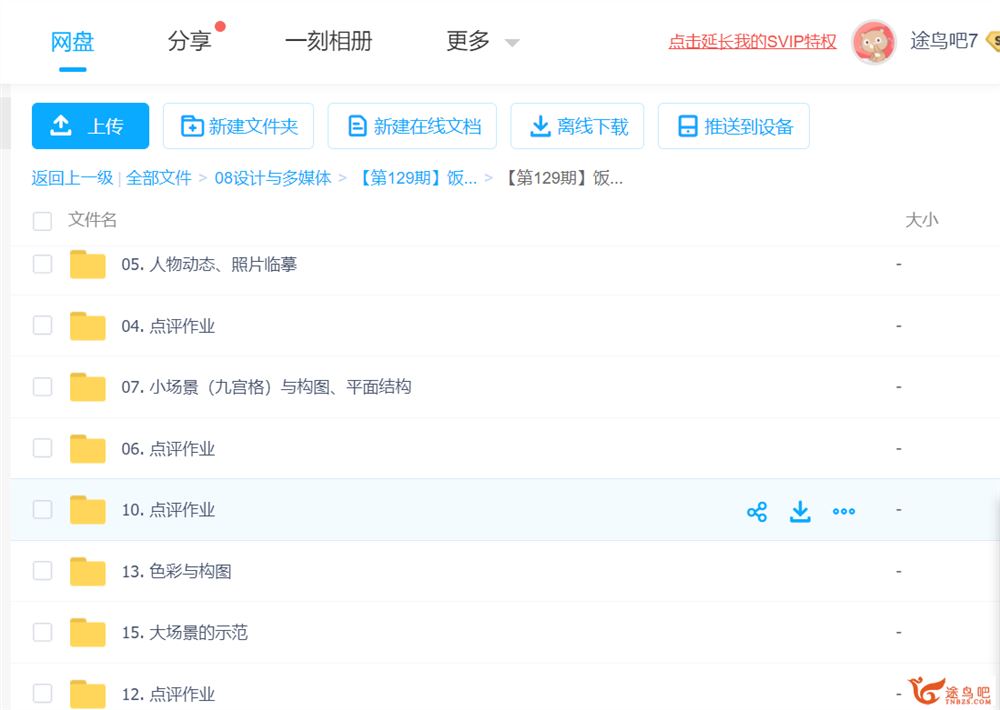This screenshot has height=710, width=1000.
Task: Click the download icon on 10. 点评作业 row
Action: tap(800, 512)
